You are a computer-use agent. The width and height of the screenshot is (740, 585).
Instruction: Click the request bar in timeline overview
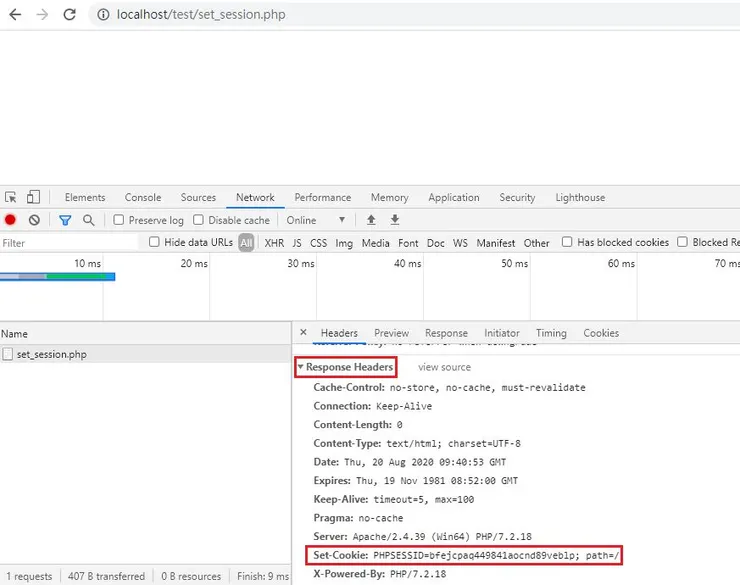57,276
